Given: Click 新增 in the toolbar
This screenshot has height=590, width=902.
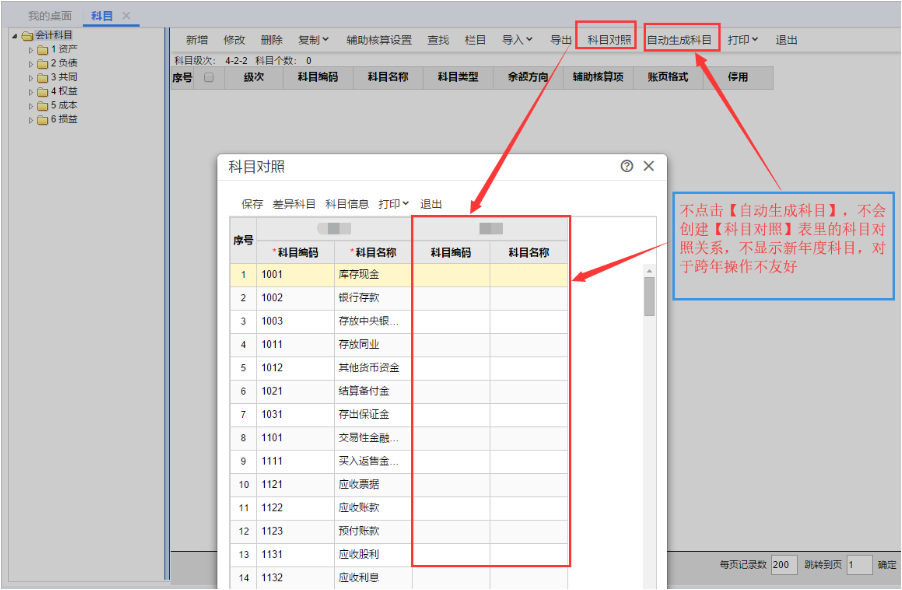Looking at the screenshot, I should point(197,40).
